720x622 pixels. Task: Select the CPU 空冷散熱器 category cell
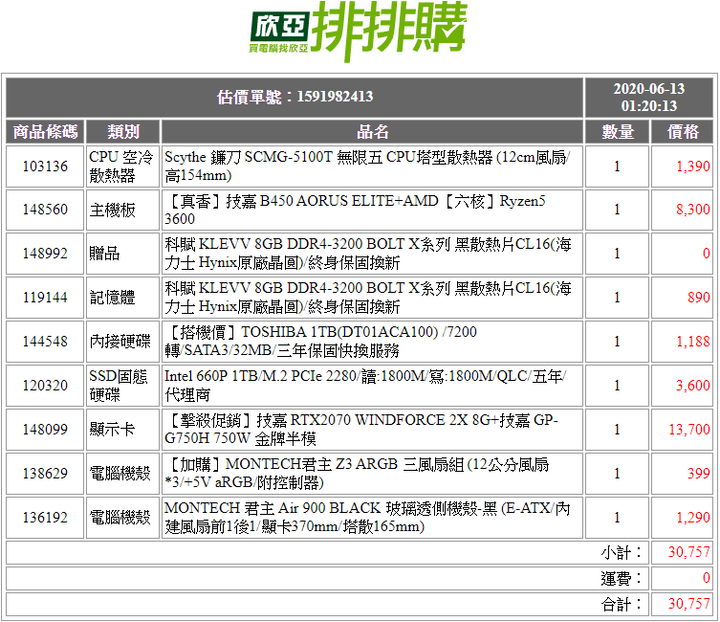coord(123,166)
